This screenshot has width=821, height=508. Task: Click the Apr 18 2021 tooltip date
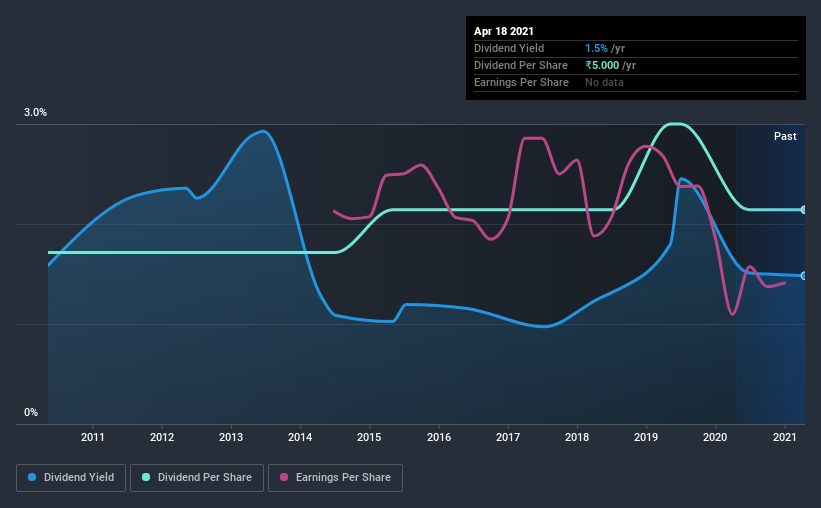point(504,31)
